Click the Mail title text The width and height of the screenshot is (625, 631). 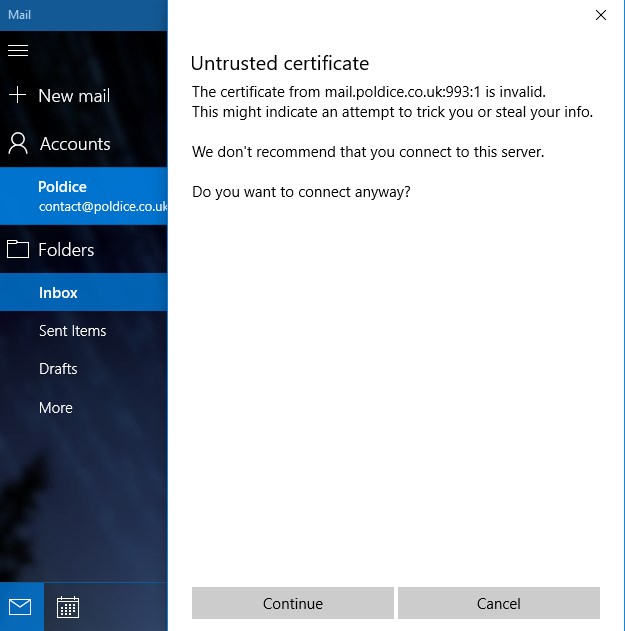(19, 15)
